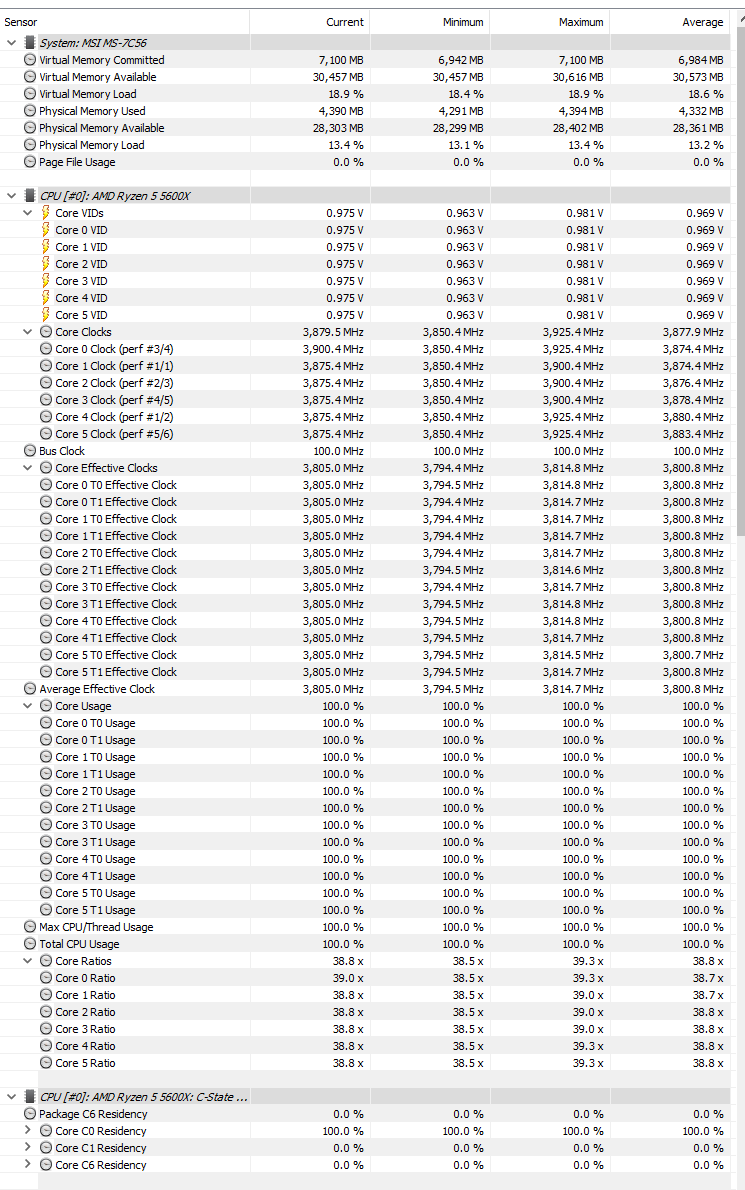This screenshot has width=745, height=1190.
Task: Collapse the Core VIDs group
Action: click(x=27, y=213)
